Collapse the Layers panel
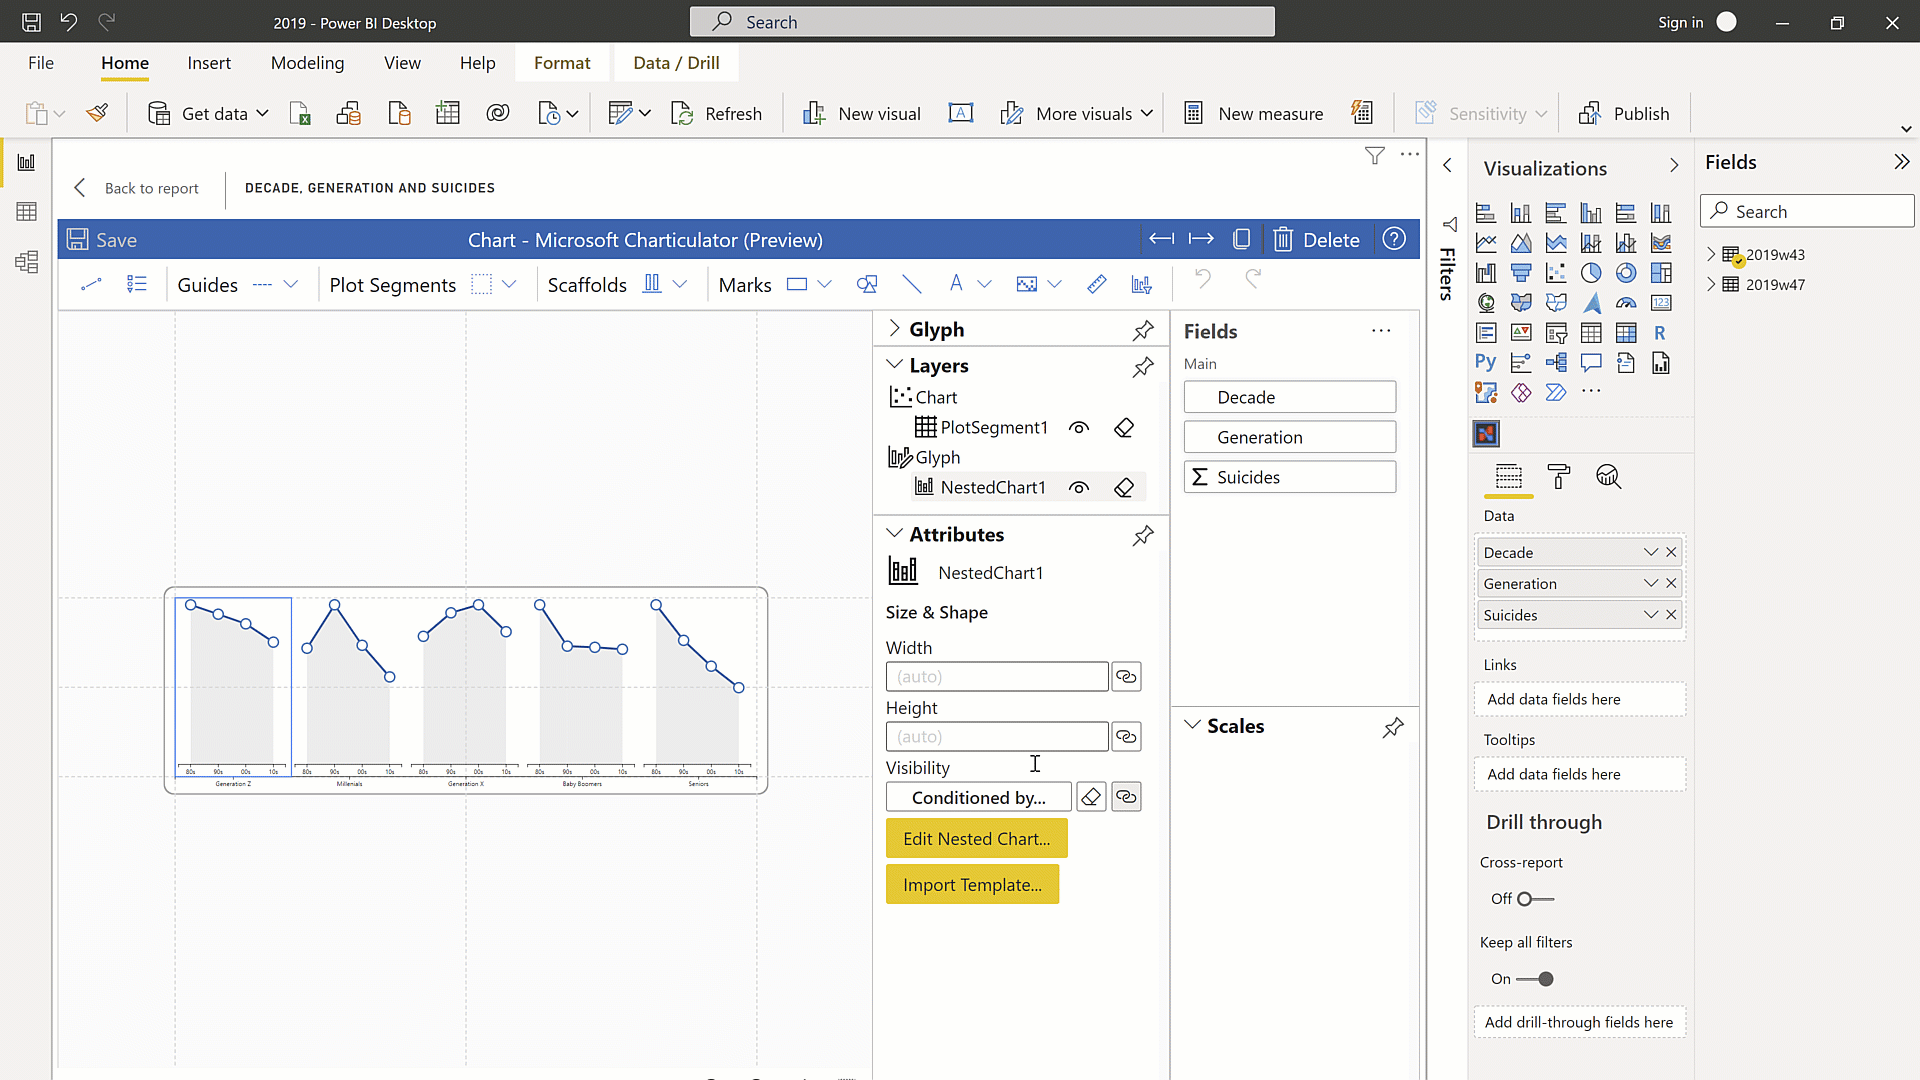This screenshot has width=1920, height=1080. (x=895, y=365)
